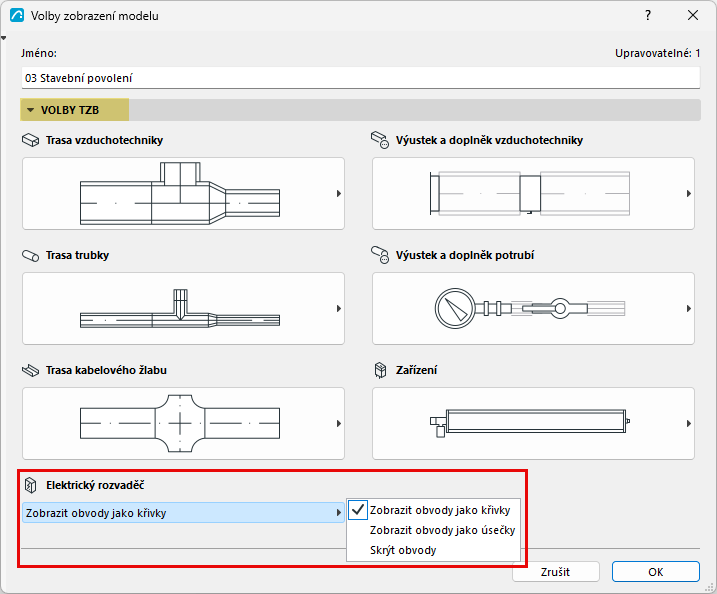Select Zobrazit obvody jako křivky menu item
The height and width of the screenshot is (594, 717).
click(x=433, y=510)
